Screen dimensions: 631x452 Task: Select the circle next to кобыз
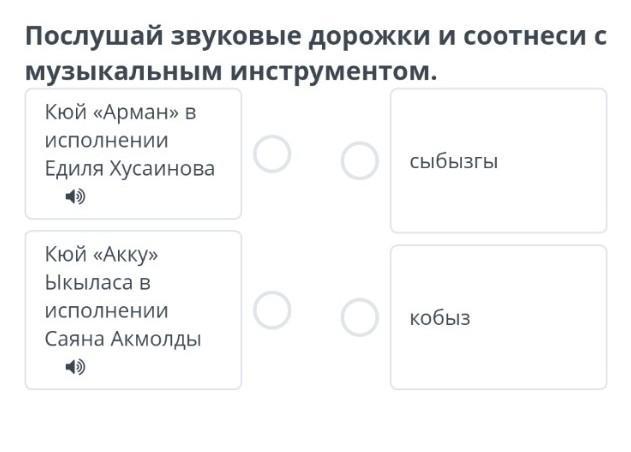(360, 318)
